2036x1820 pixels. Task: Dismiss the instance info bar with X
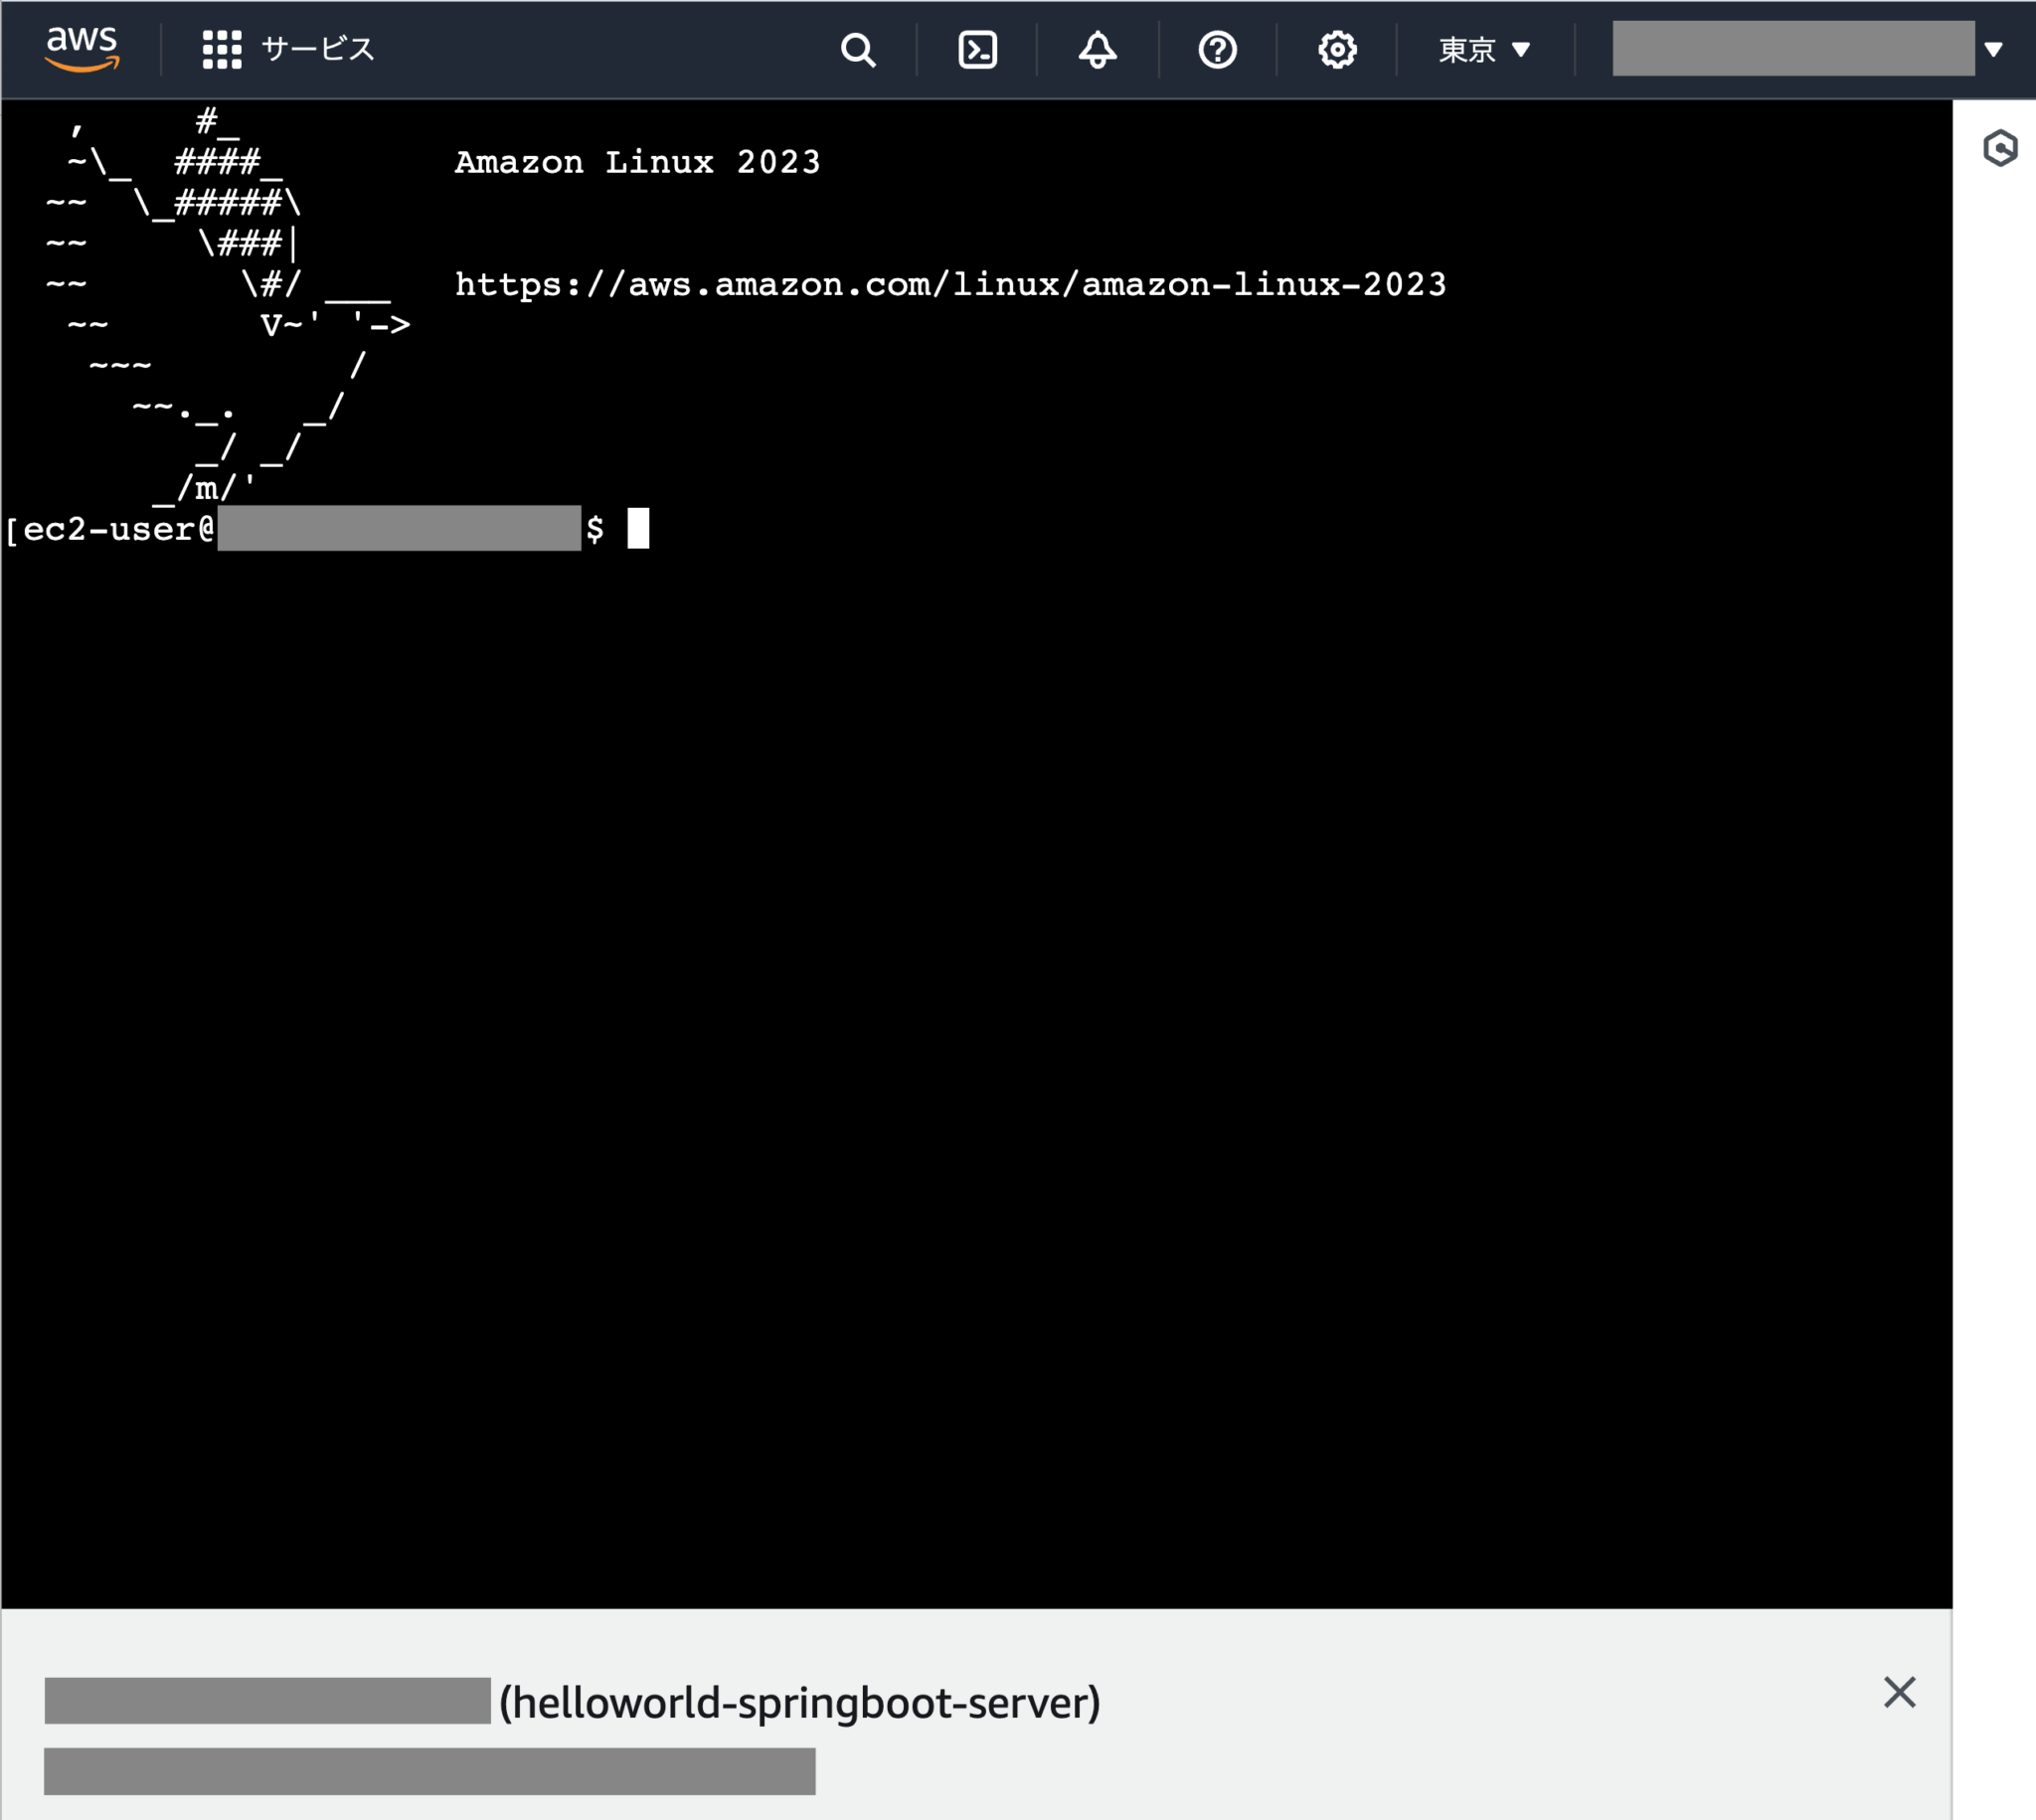pos(1899,1693)
